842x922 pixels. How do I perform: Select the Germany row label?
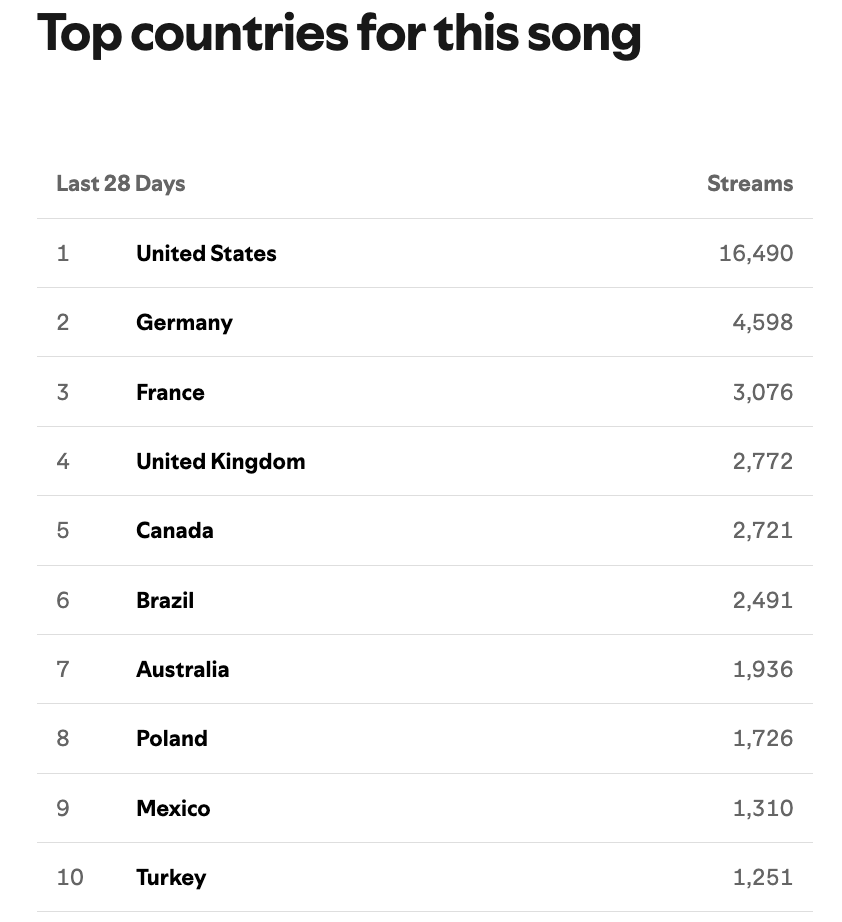pyautogui.click(x=184, y=322)
